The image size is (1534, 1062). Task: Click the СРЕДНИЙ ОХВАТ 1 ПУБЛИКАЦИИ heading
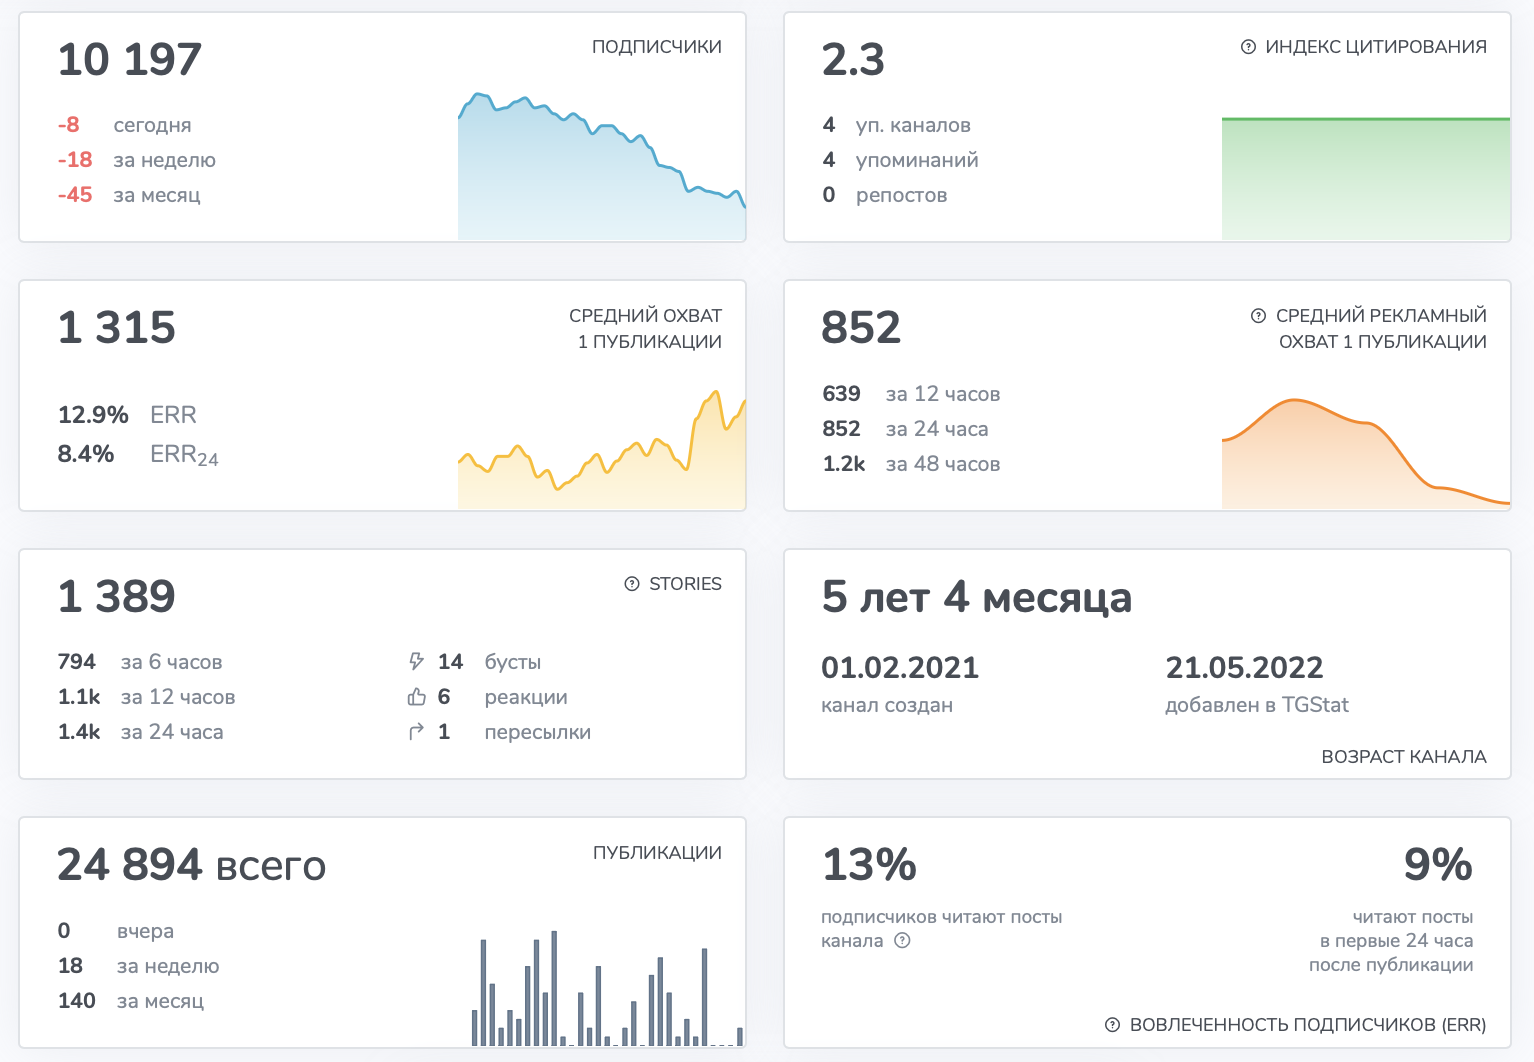tap(645, 328)
